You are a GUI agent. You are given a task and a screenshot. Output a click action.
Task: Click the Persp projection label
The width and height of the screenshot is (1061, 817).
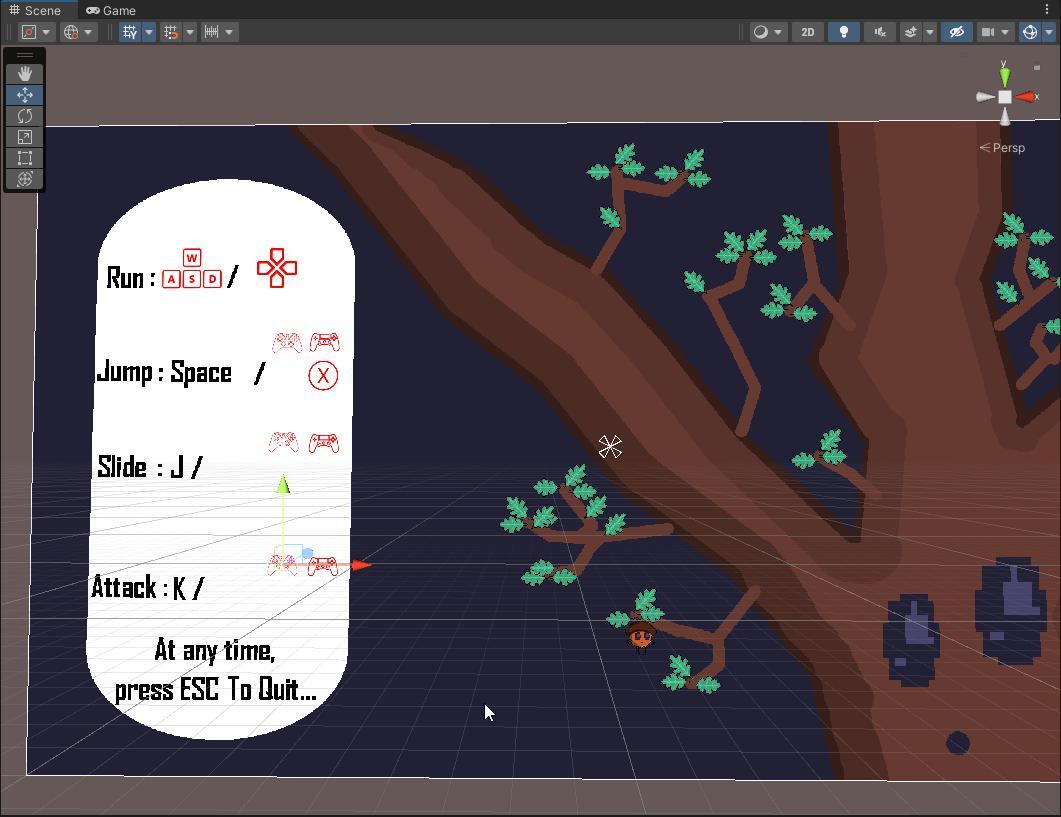(x=1003, y=148)
